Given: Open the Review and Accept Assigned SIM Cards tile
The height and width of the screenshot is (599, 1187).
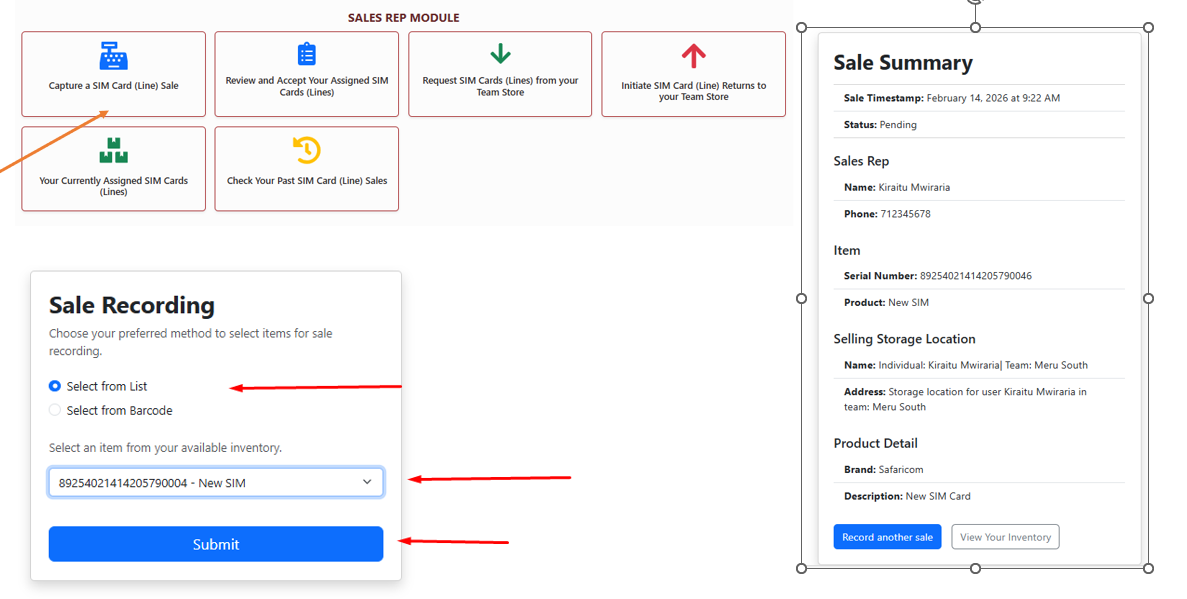Looking at the screenshot, I should pos(306,74).
